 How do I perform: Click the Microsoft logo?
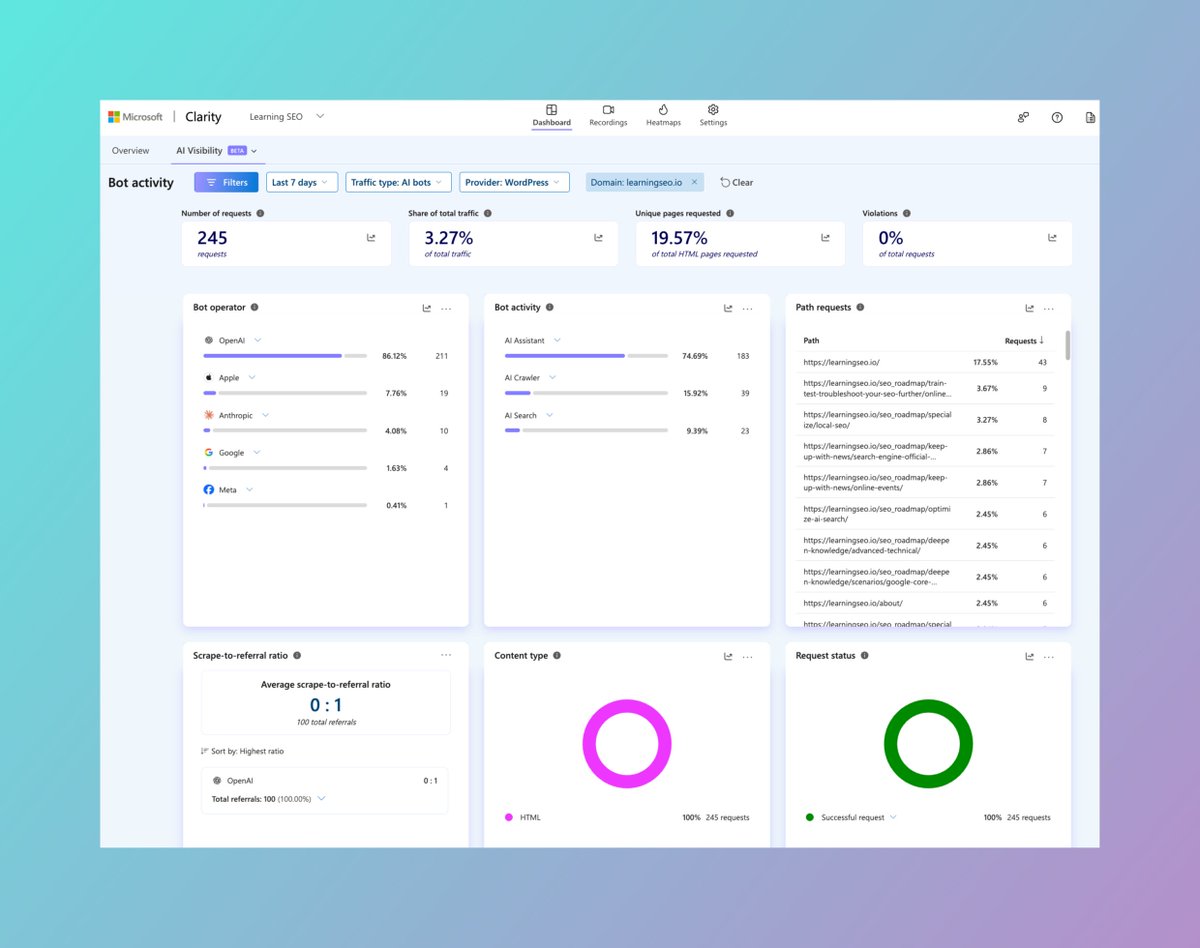click(136, 117)
